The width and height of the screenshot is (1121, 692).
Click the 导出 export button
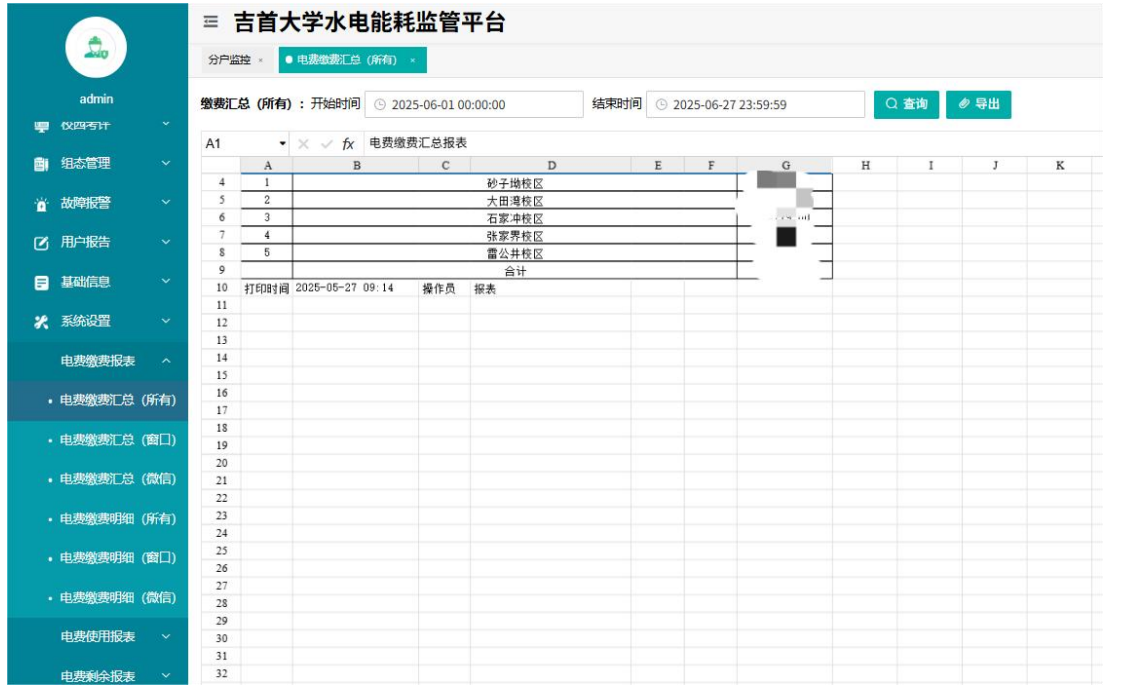(x=978, y=104)
